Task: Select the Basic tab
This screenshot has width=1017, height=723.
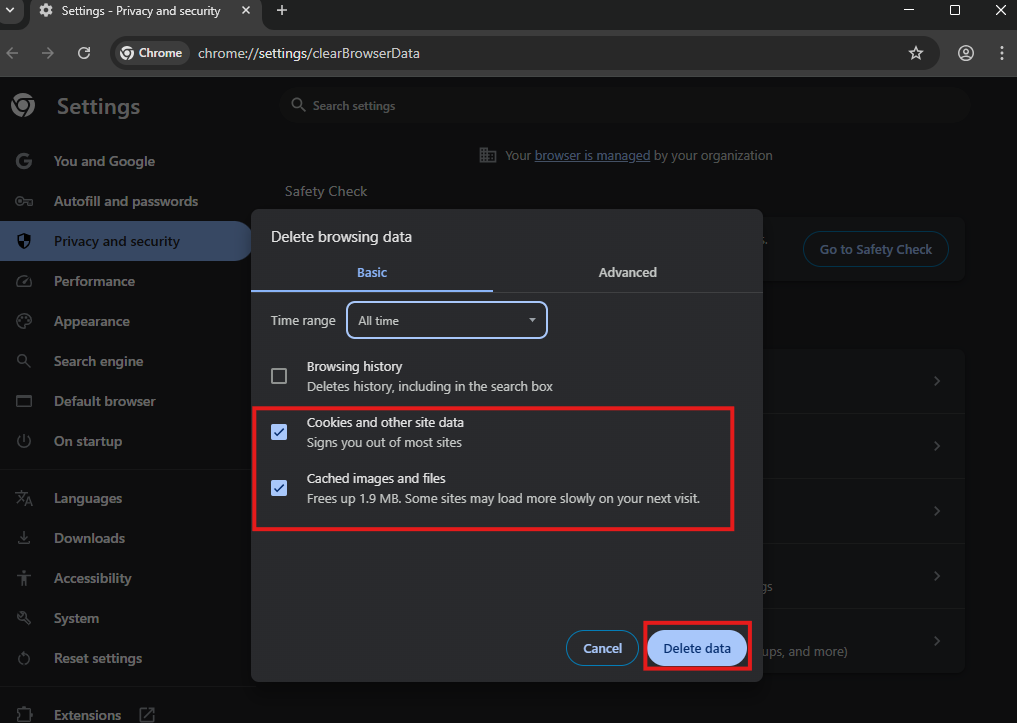Action: click(372, 272)
